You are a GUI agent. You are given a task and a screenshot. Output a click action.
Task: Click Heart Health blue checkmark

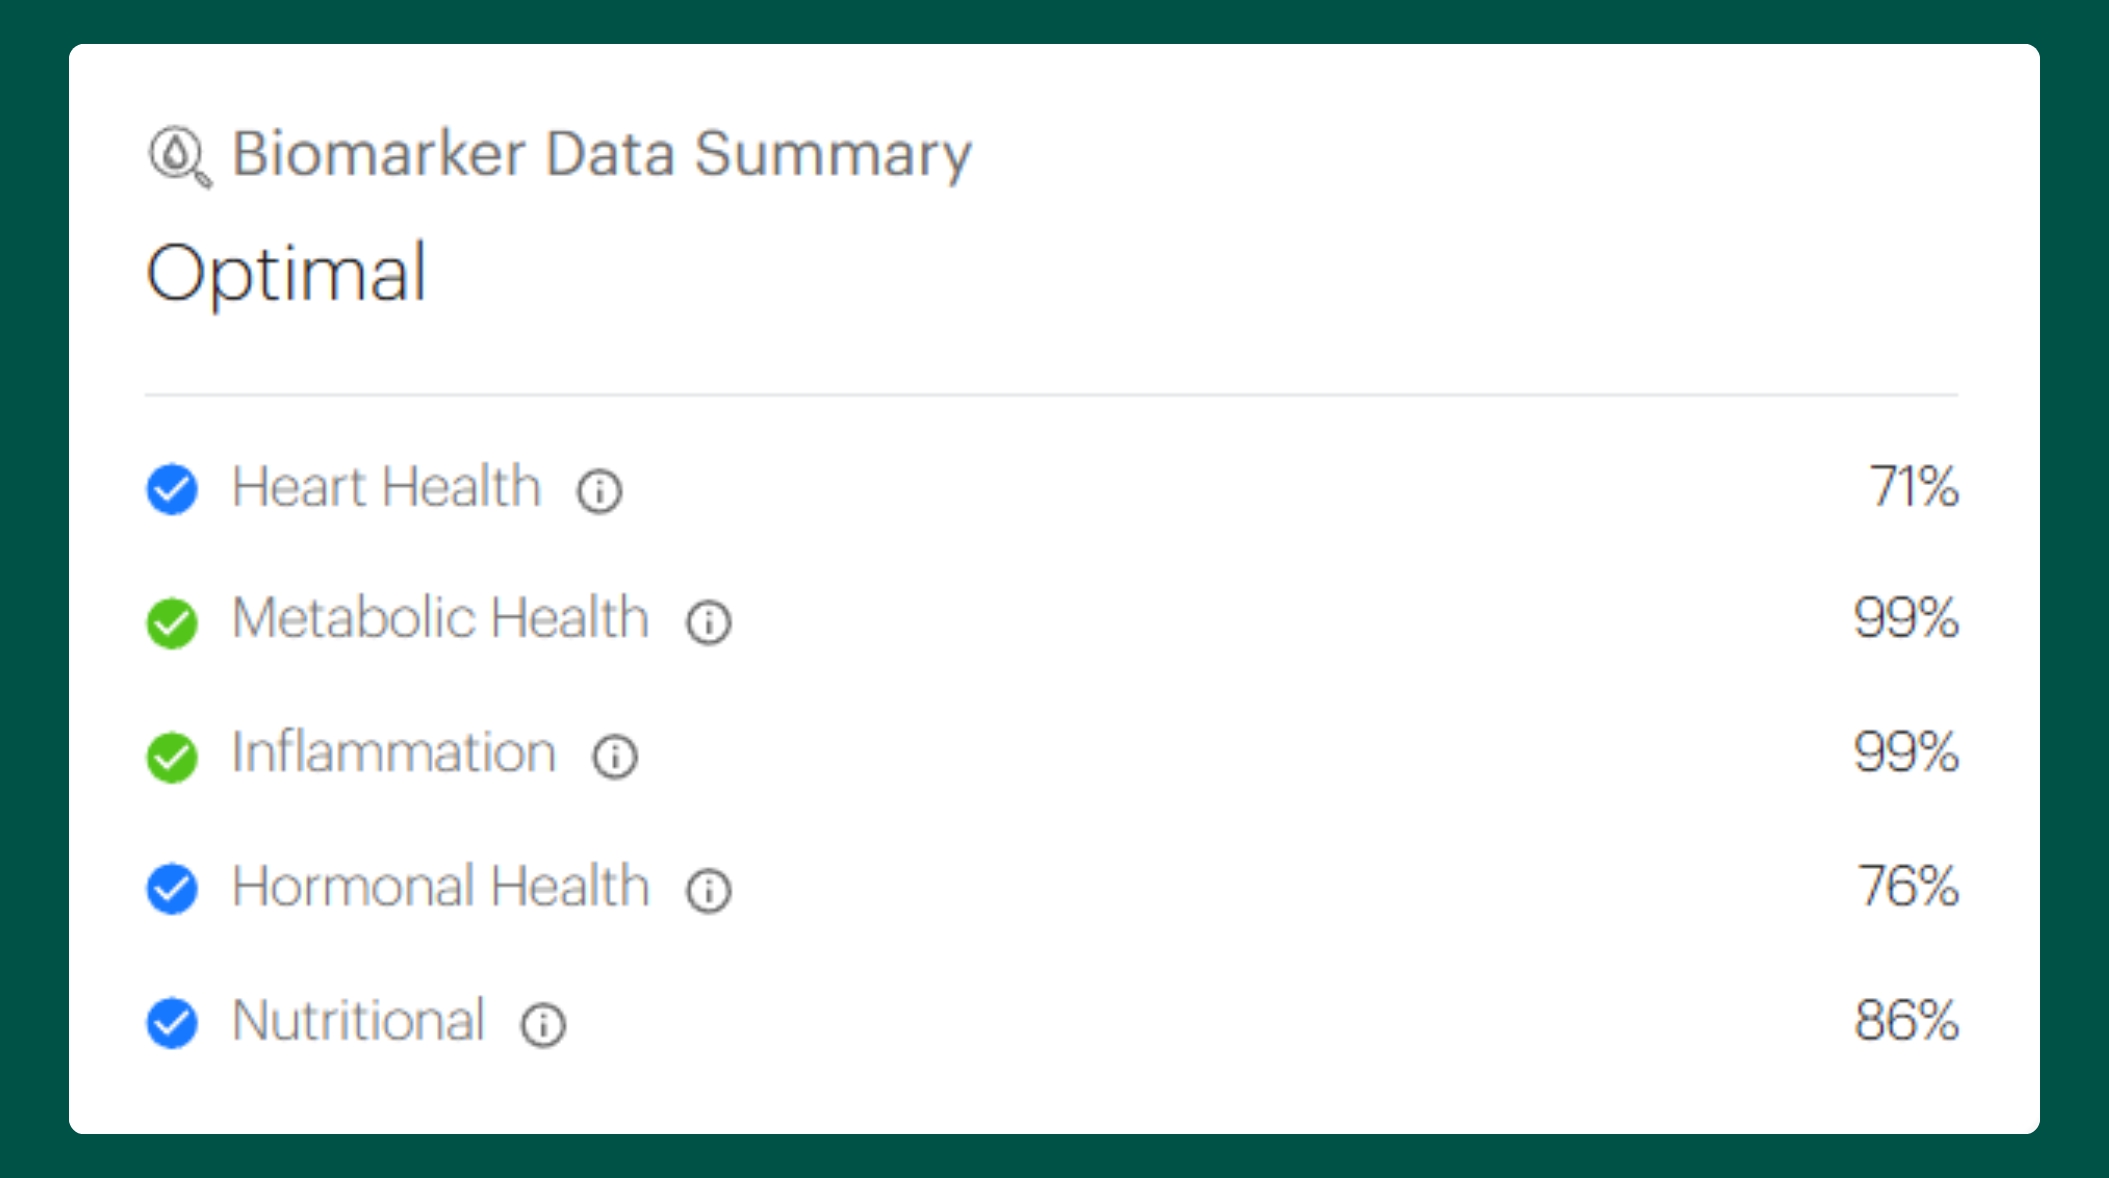tap(172, 489)
